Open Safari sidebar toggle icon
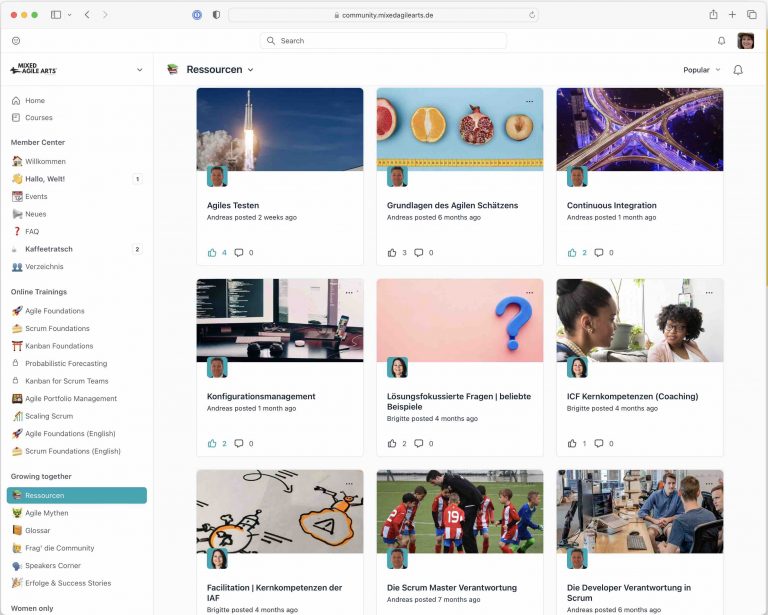Viewport: 768px width, 615px height. click(56, 15)
